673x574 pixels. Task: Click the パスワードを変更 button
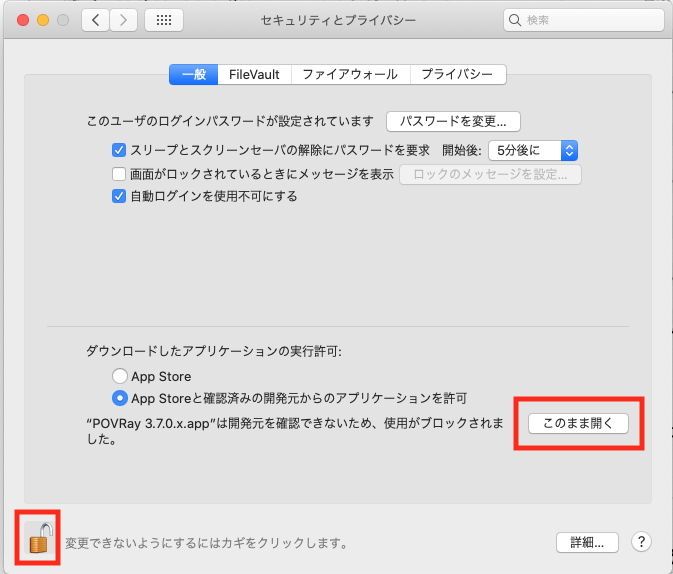pyautogui.click(x=453, y=122)
